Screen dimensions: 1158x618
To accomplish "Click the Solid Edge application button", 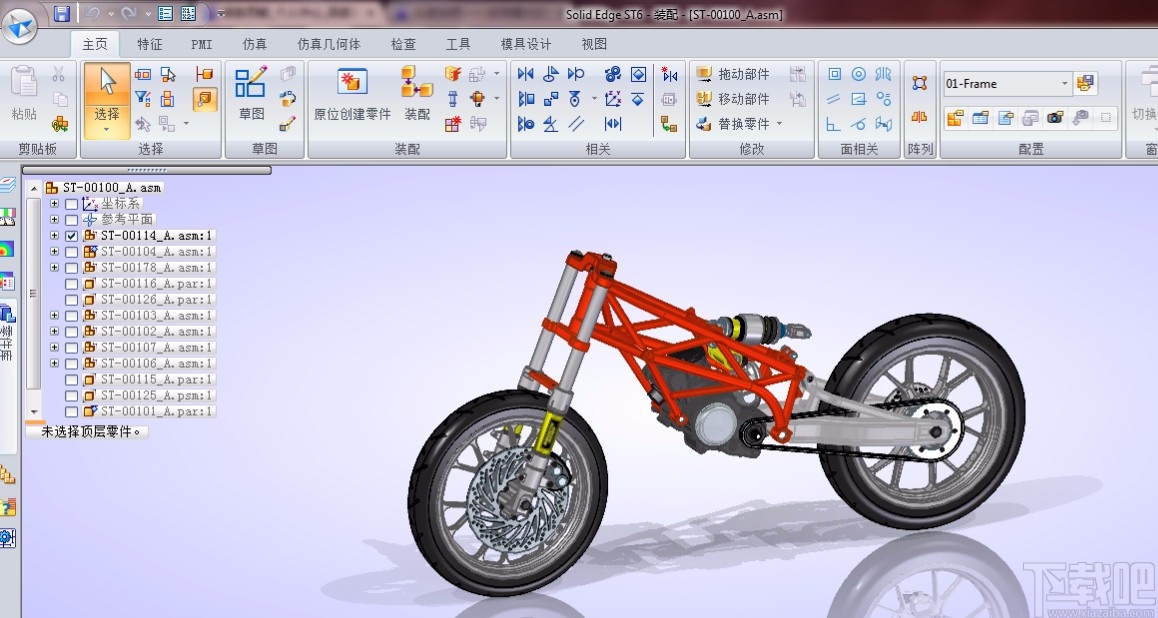I will tap(20, 26).
